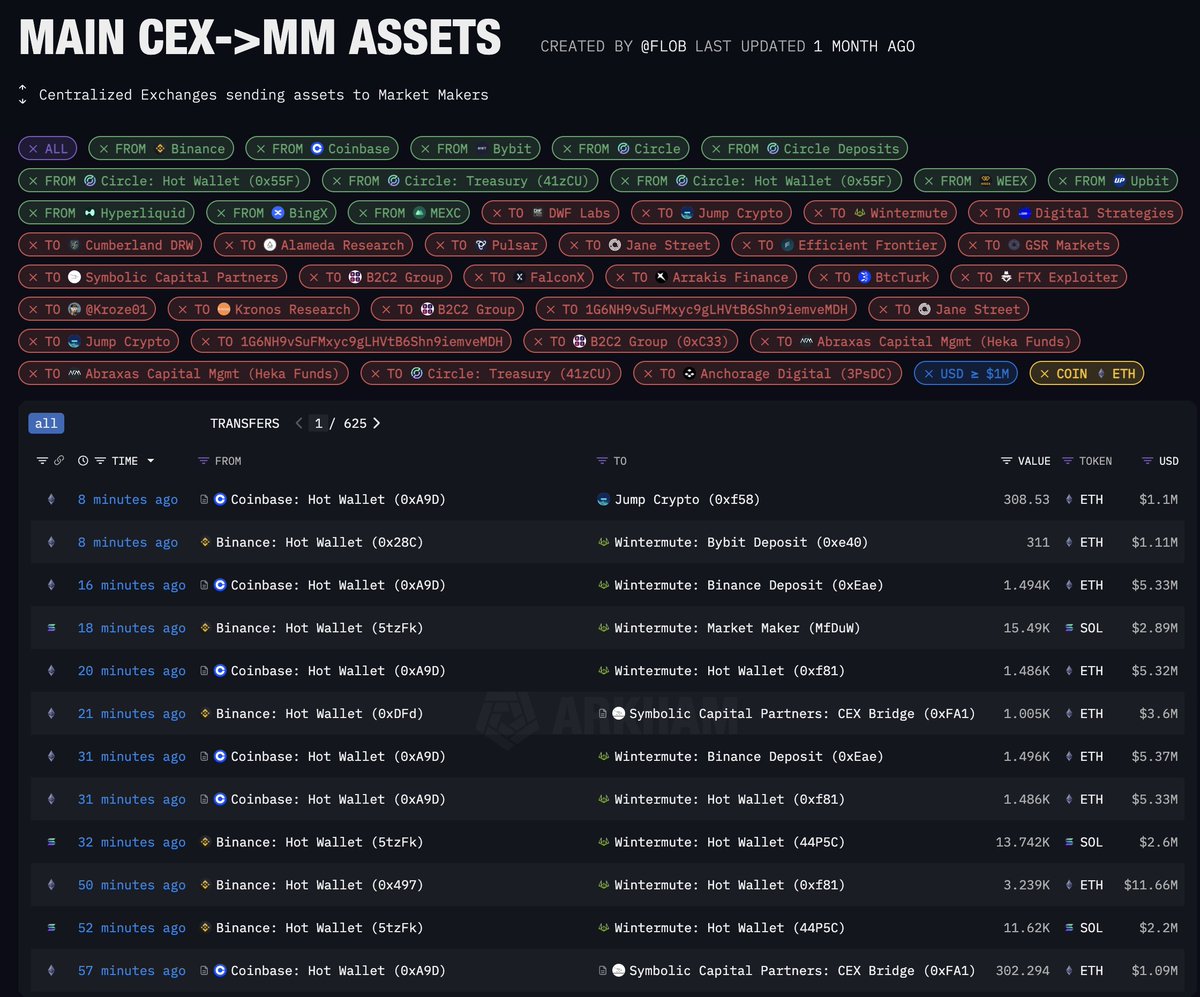Image resolution: width=1200 pixels, height=997 pixels.
Task: Toggle the ALL filter chip
Action: click(x=48, y=148)
